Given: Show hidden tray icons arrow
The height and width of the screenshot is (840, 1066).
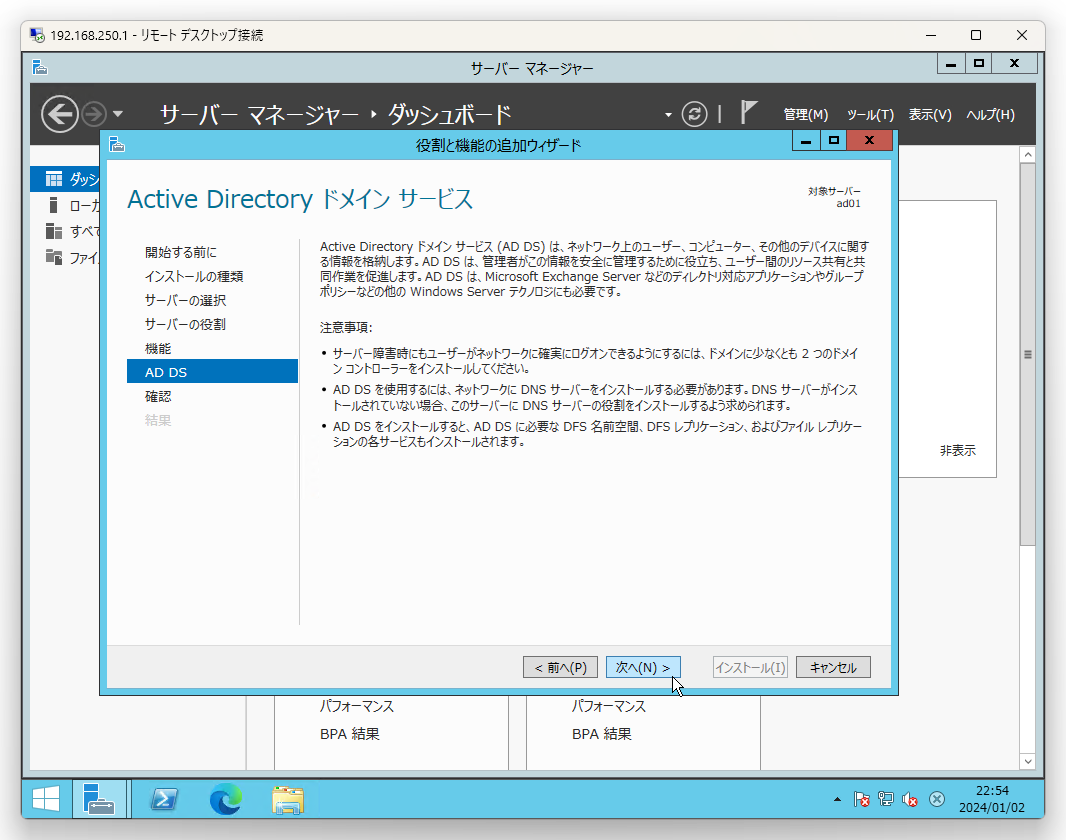Looking at the screenshot, I should (837, 799).
